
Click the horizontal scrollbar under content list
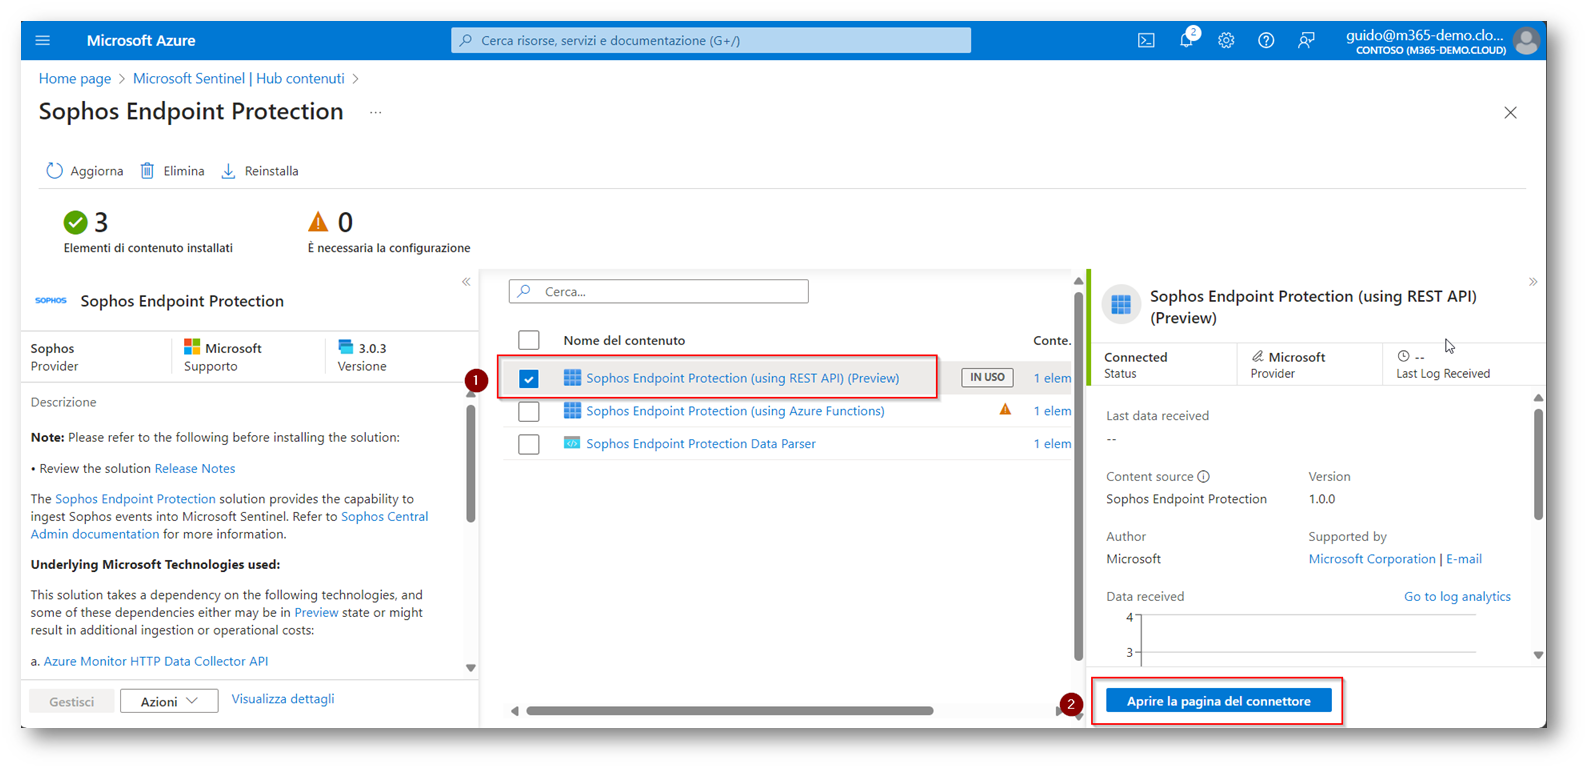tap(730, 711)
